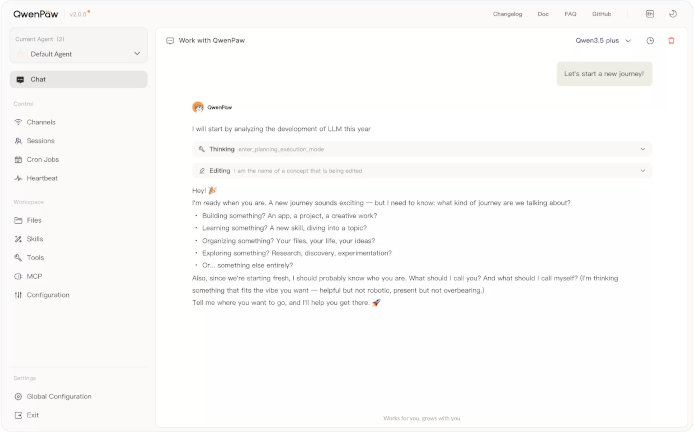Open chat history clock icon

click(x=650, y=41)
